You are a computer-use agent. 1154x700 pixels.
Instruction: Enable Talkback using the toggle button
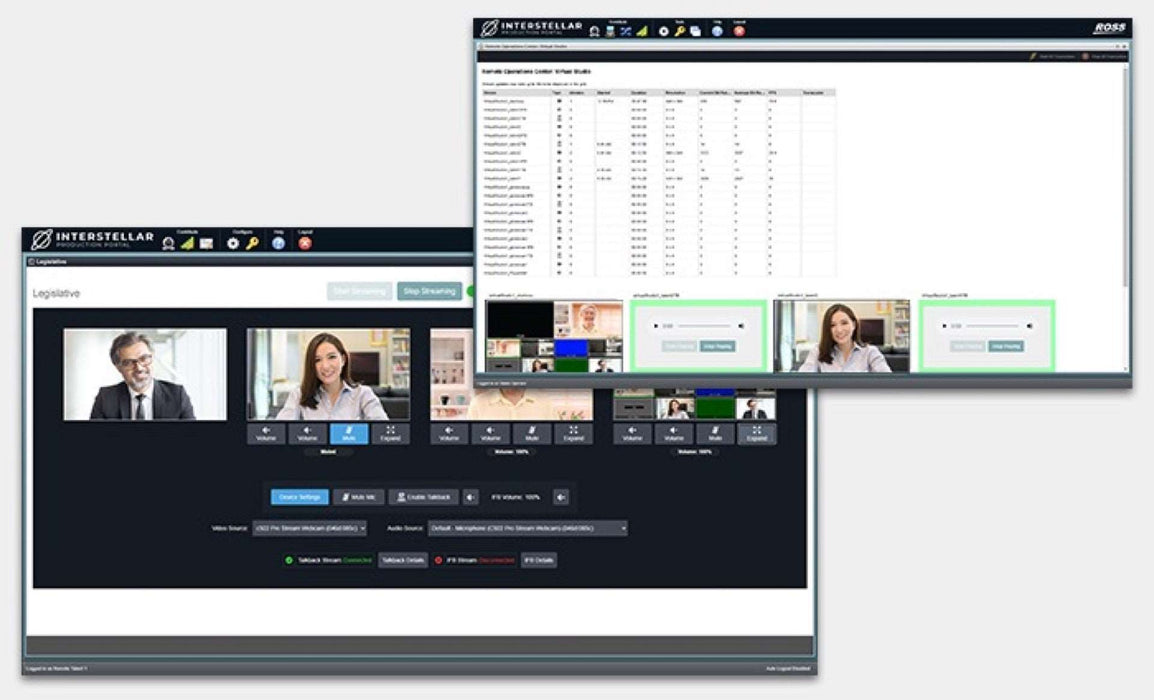pyautogui.click(x=424, y=497)
